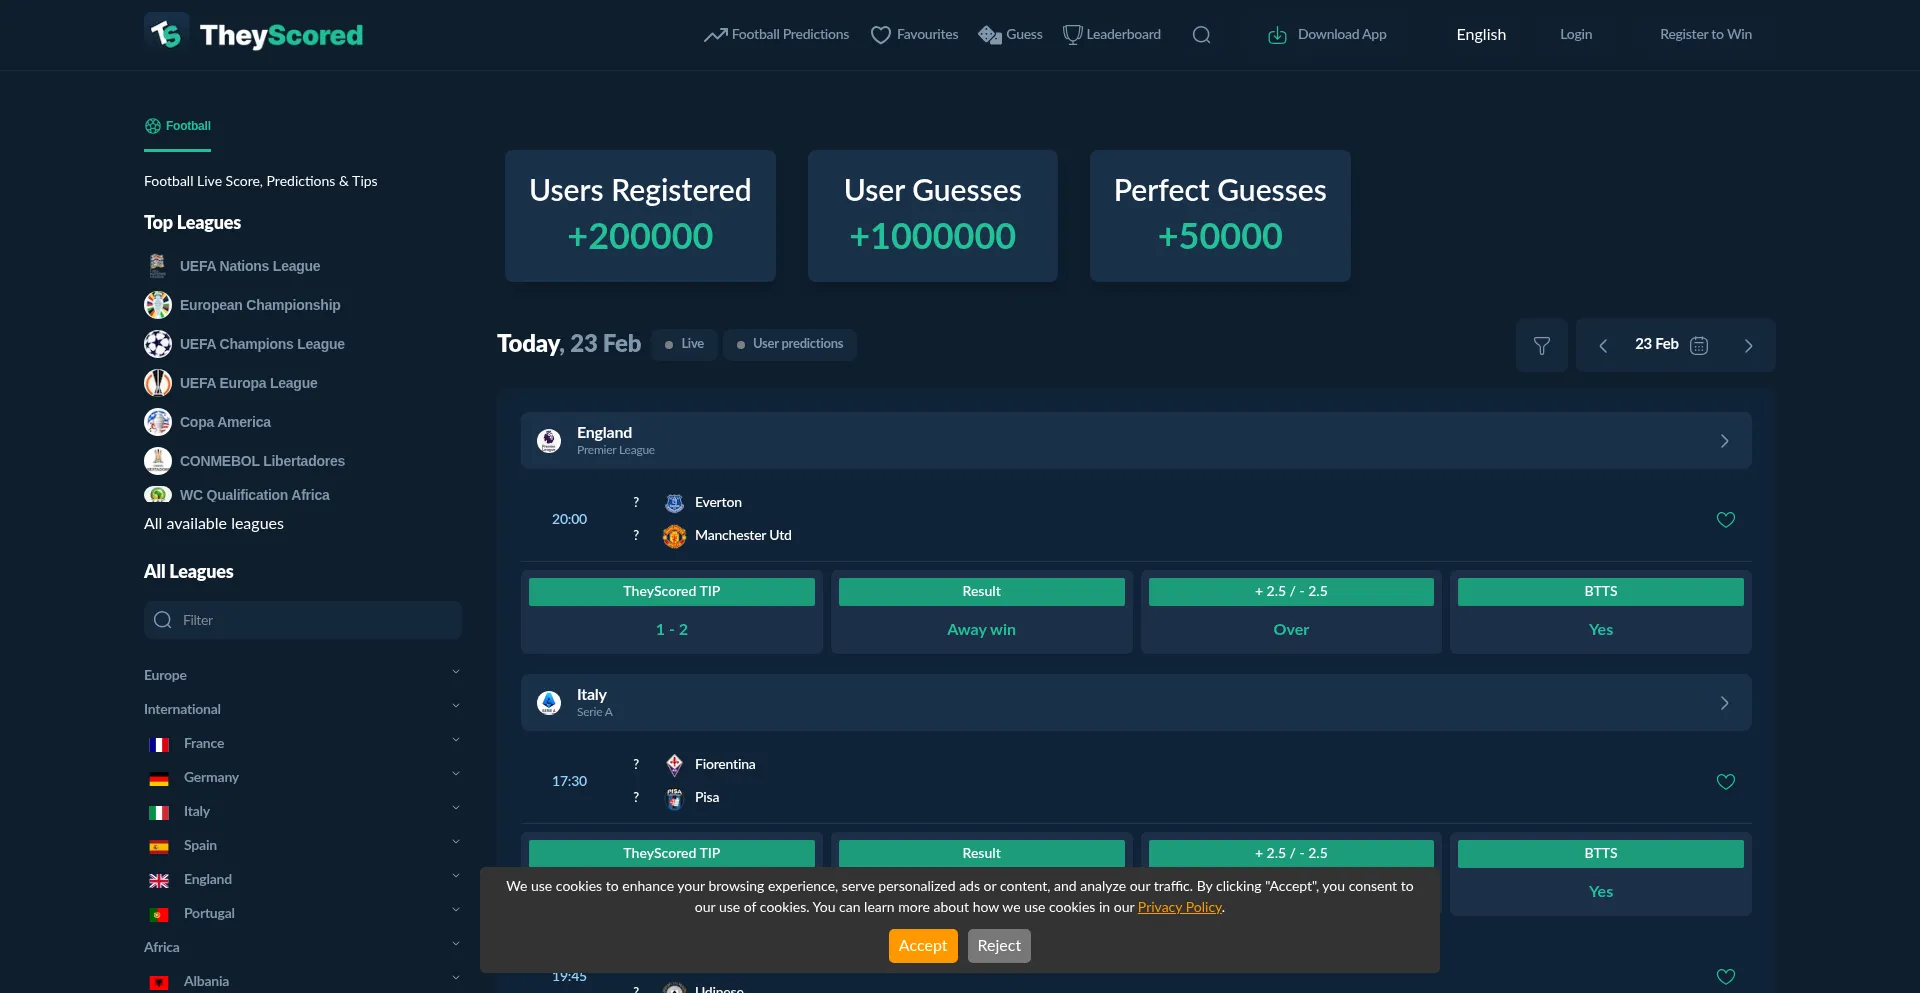This screenshot has width=1920, height=993.
Task: Click the Spain flag icon
Action: (x=159, y=847)
